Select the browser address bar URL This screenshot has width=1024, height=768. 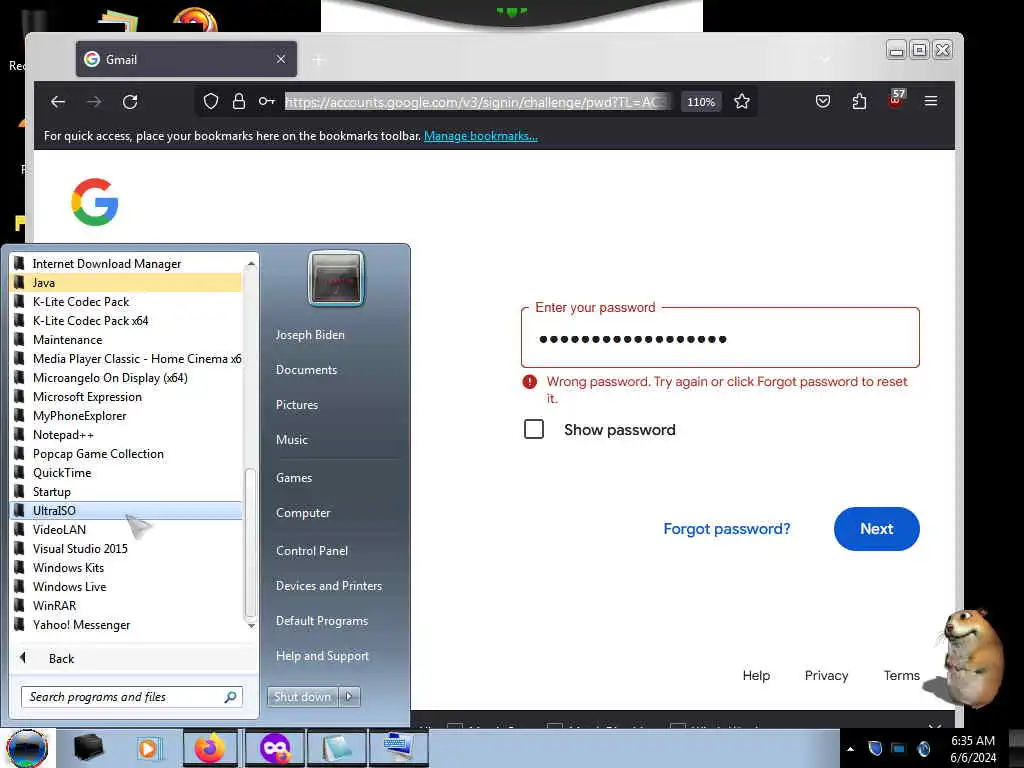(477, 102)
